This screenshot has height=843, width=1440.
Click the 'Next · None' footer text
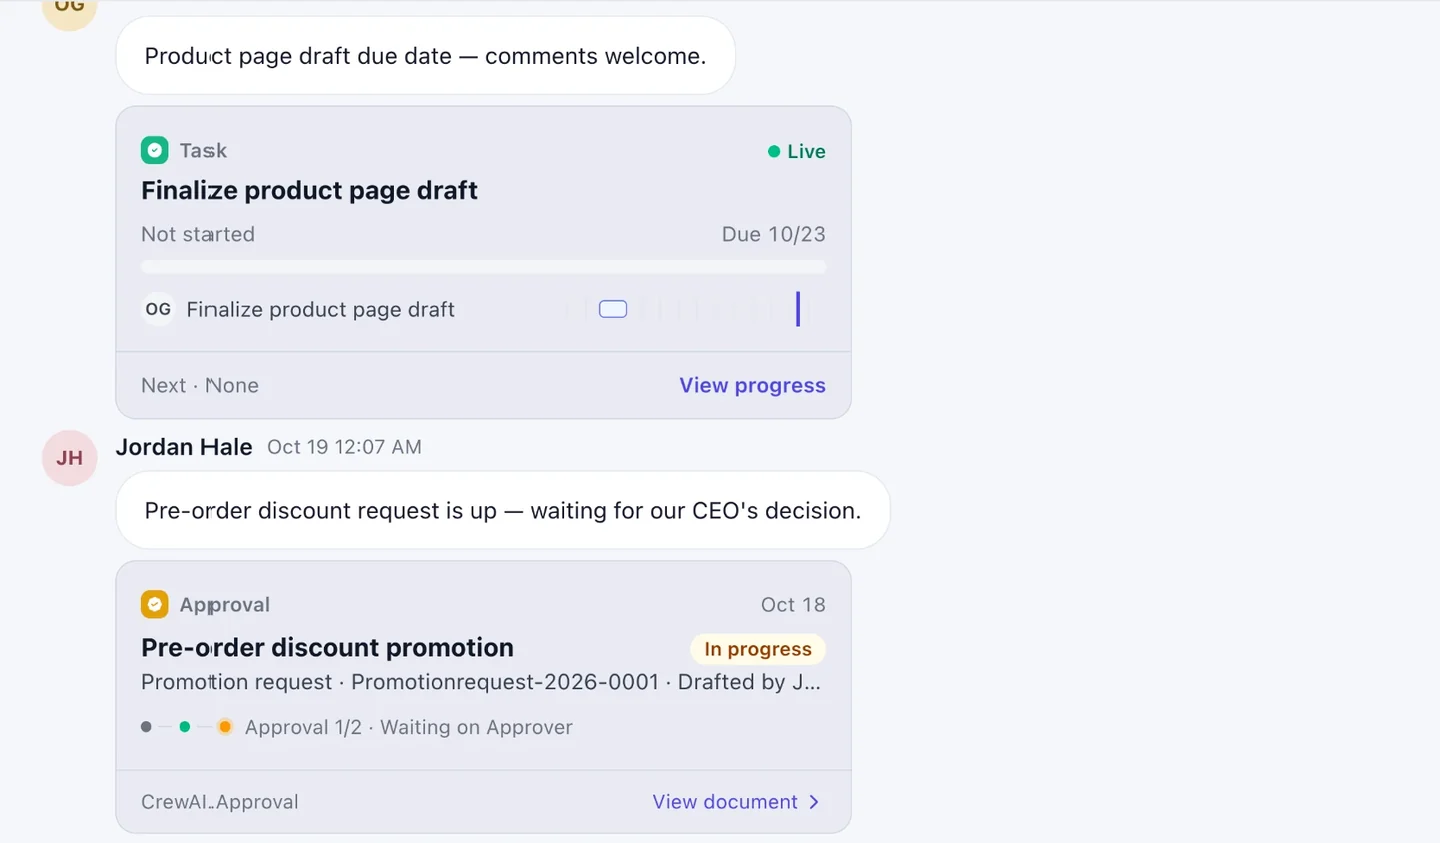coord(200,386)
